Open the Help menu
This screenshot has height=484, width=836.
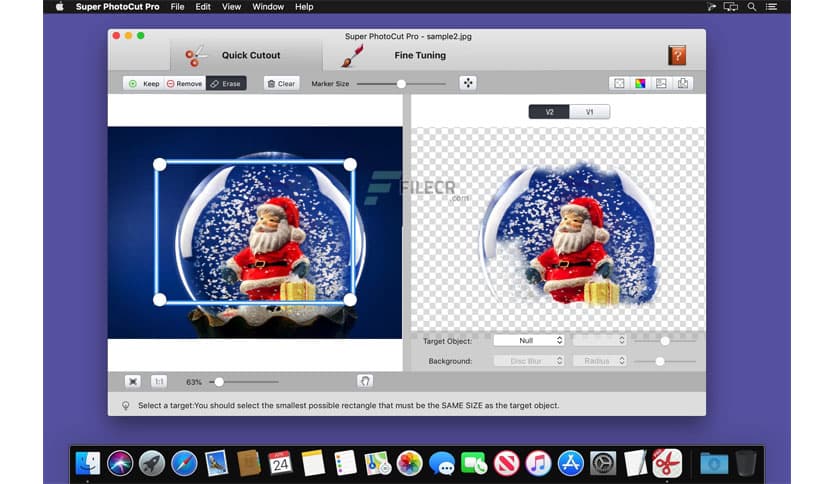pyautogui.click(x=304, y=7)
